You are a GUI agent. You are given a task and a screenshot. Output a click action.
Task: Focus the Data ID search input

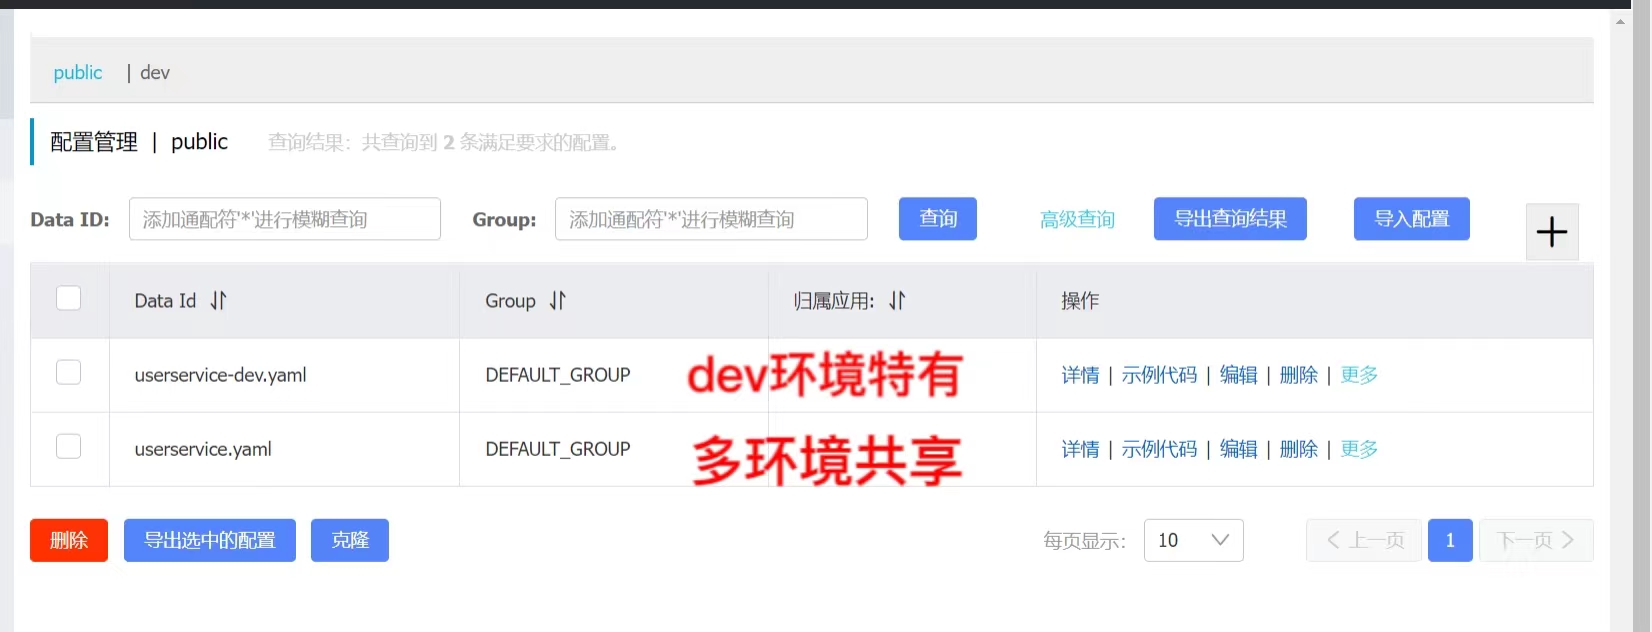click(285, 219)
